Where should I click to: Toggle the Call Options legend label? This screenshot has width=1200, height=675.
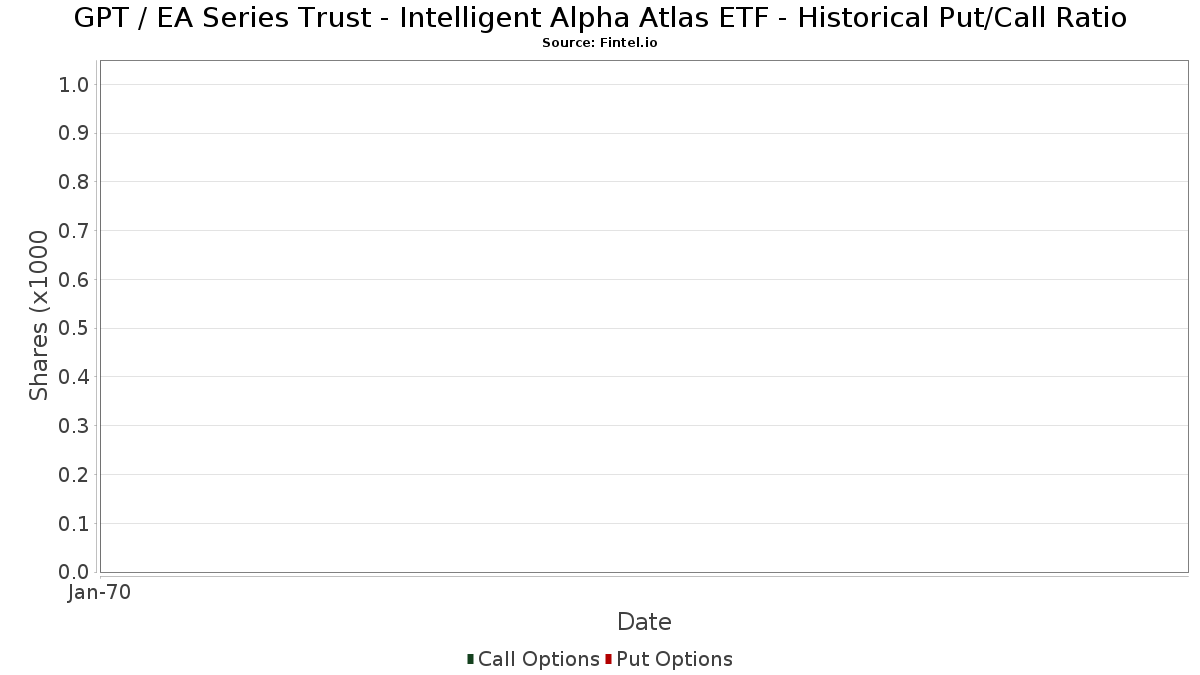click(x=538, y=659)
